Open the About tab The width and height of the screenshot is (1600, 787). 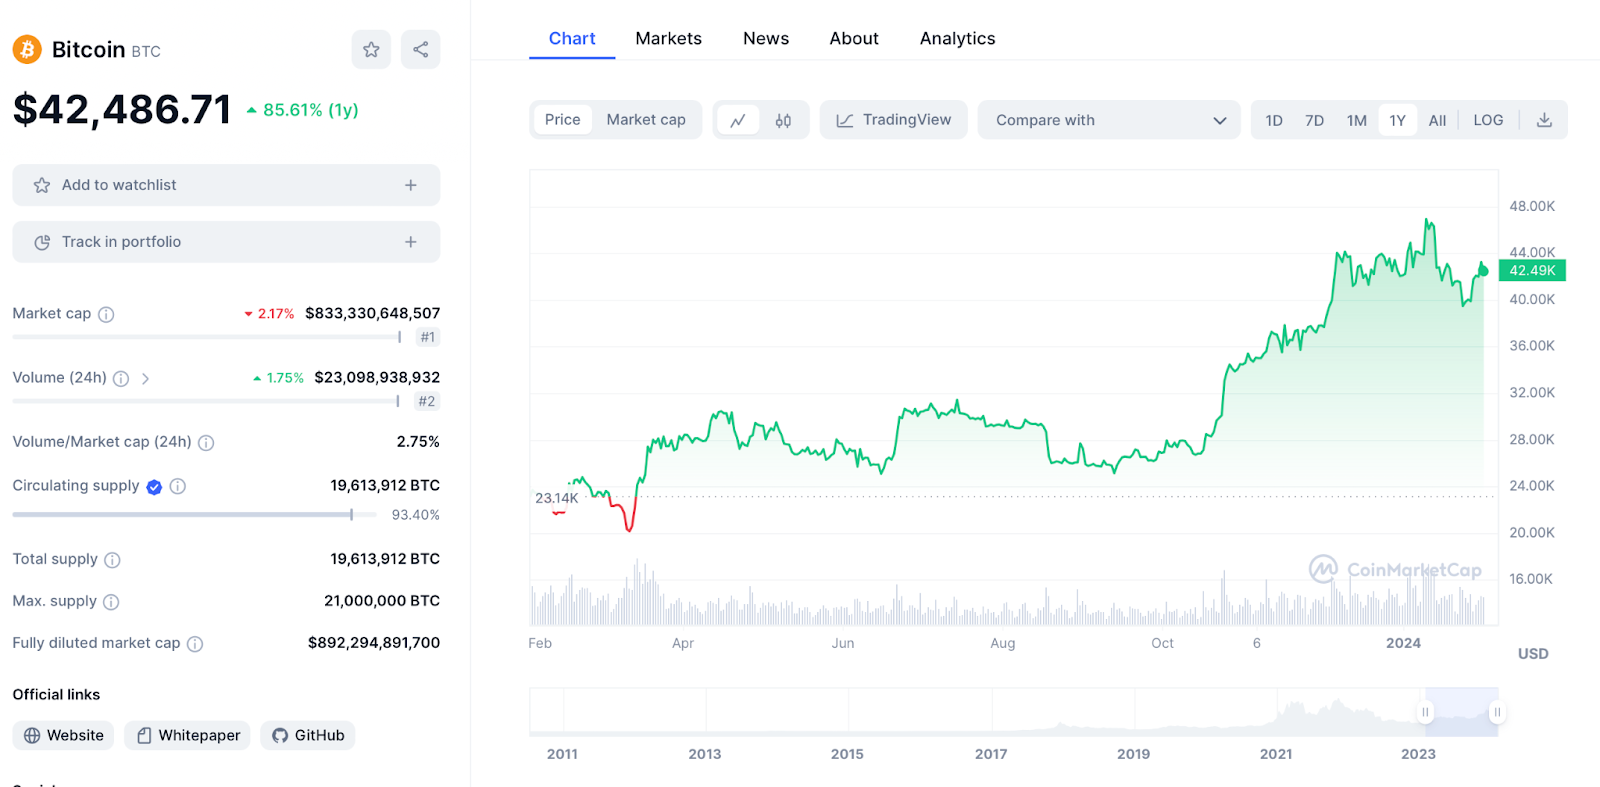854,38
